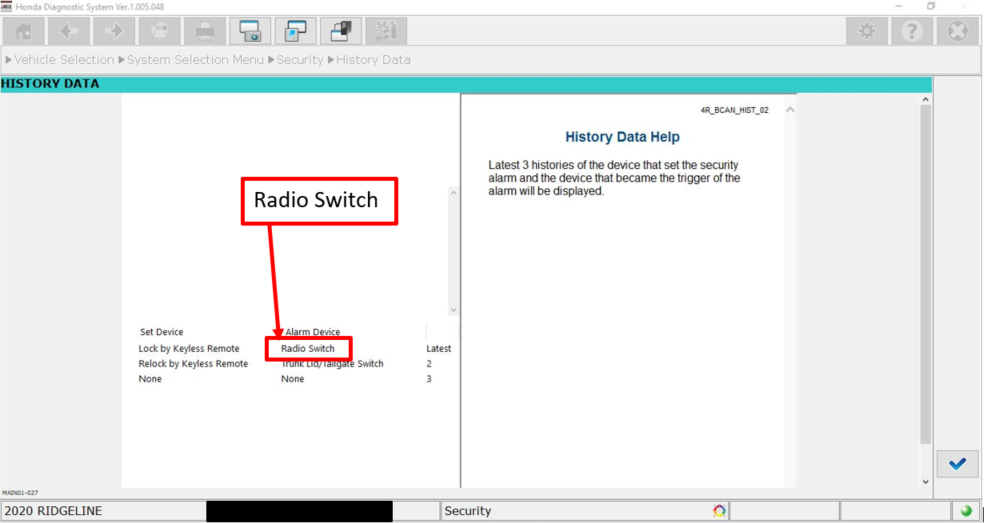
Task: Select the Lock by Keyless Remote row
Action: (189, 349)
